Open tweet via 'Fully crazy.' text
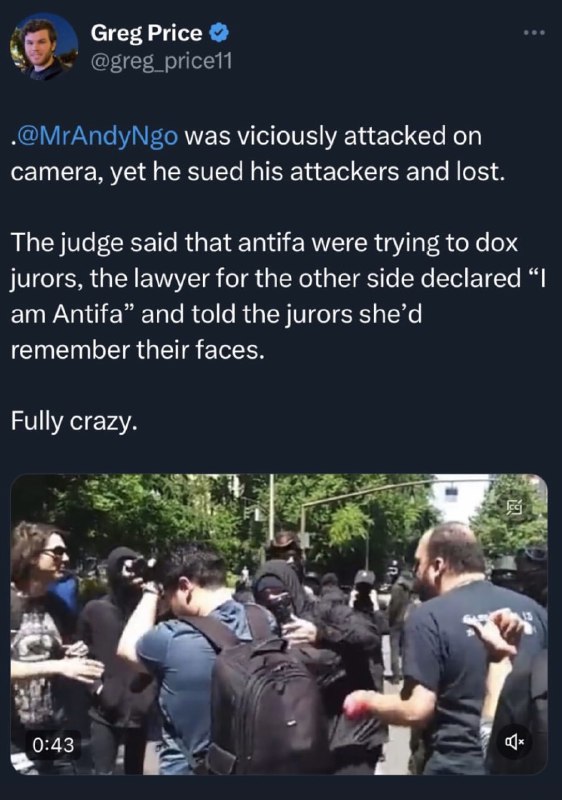 (x=74, y=422)
